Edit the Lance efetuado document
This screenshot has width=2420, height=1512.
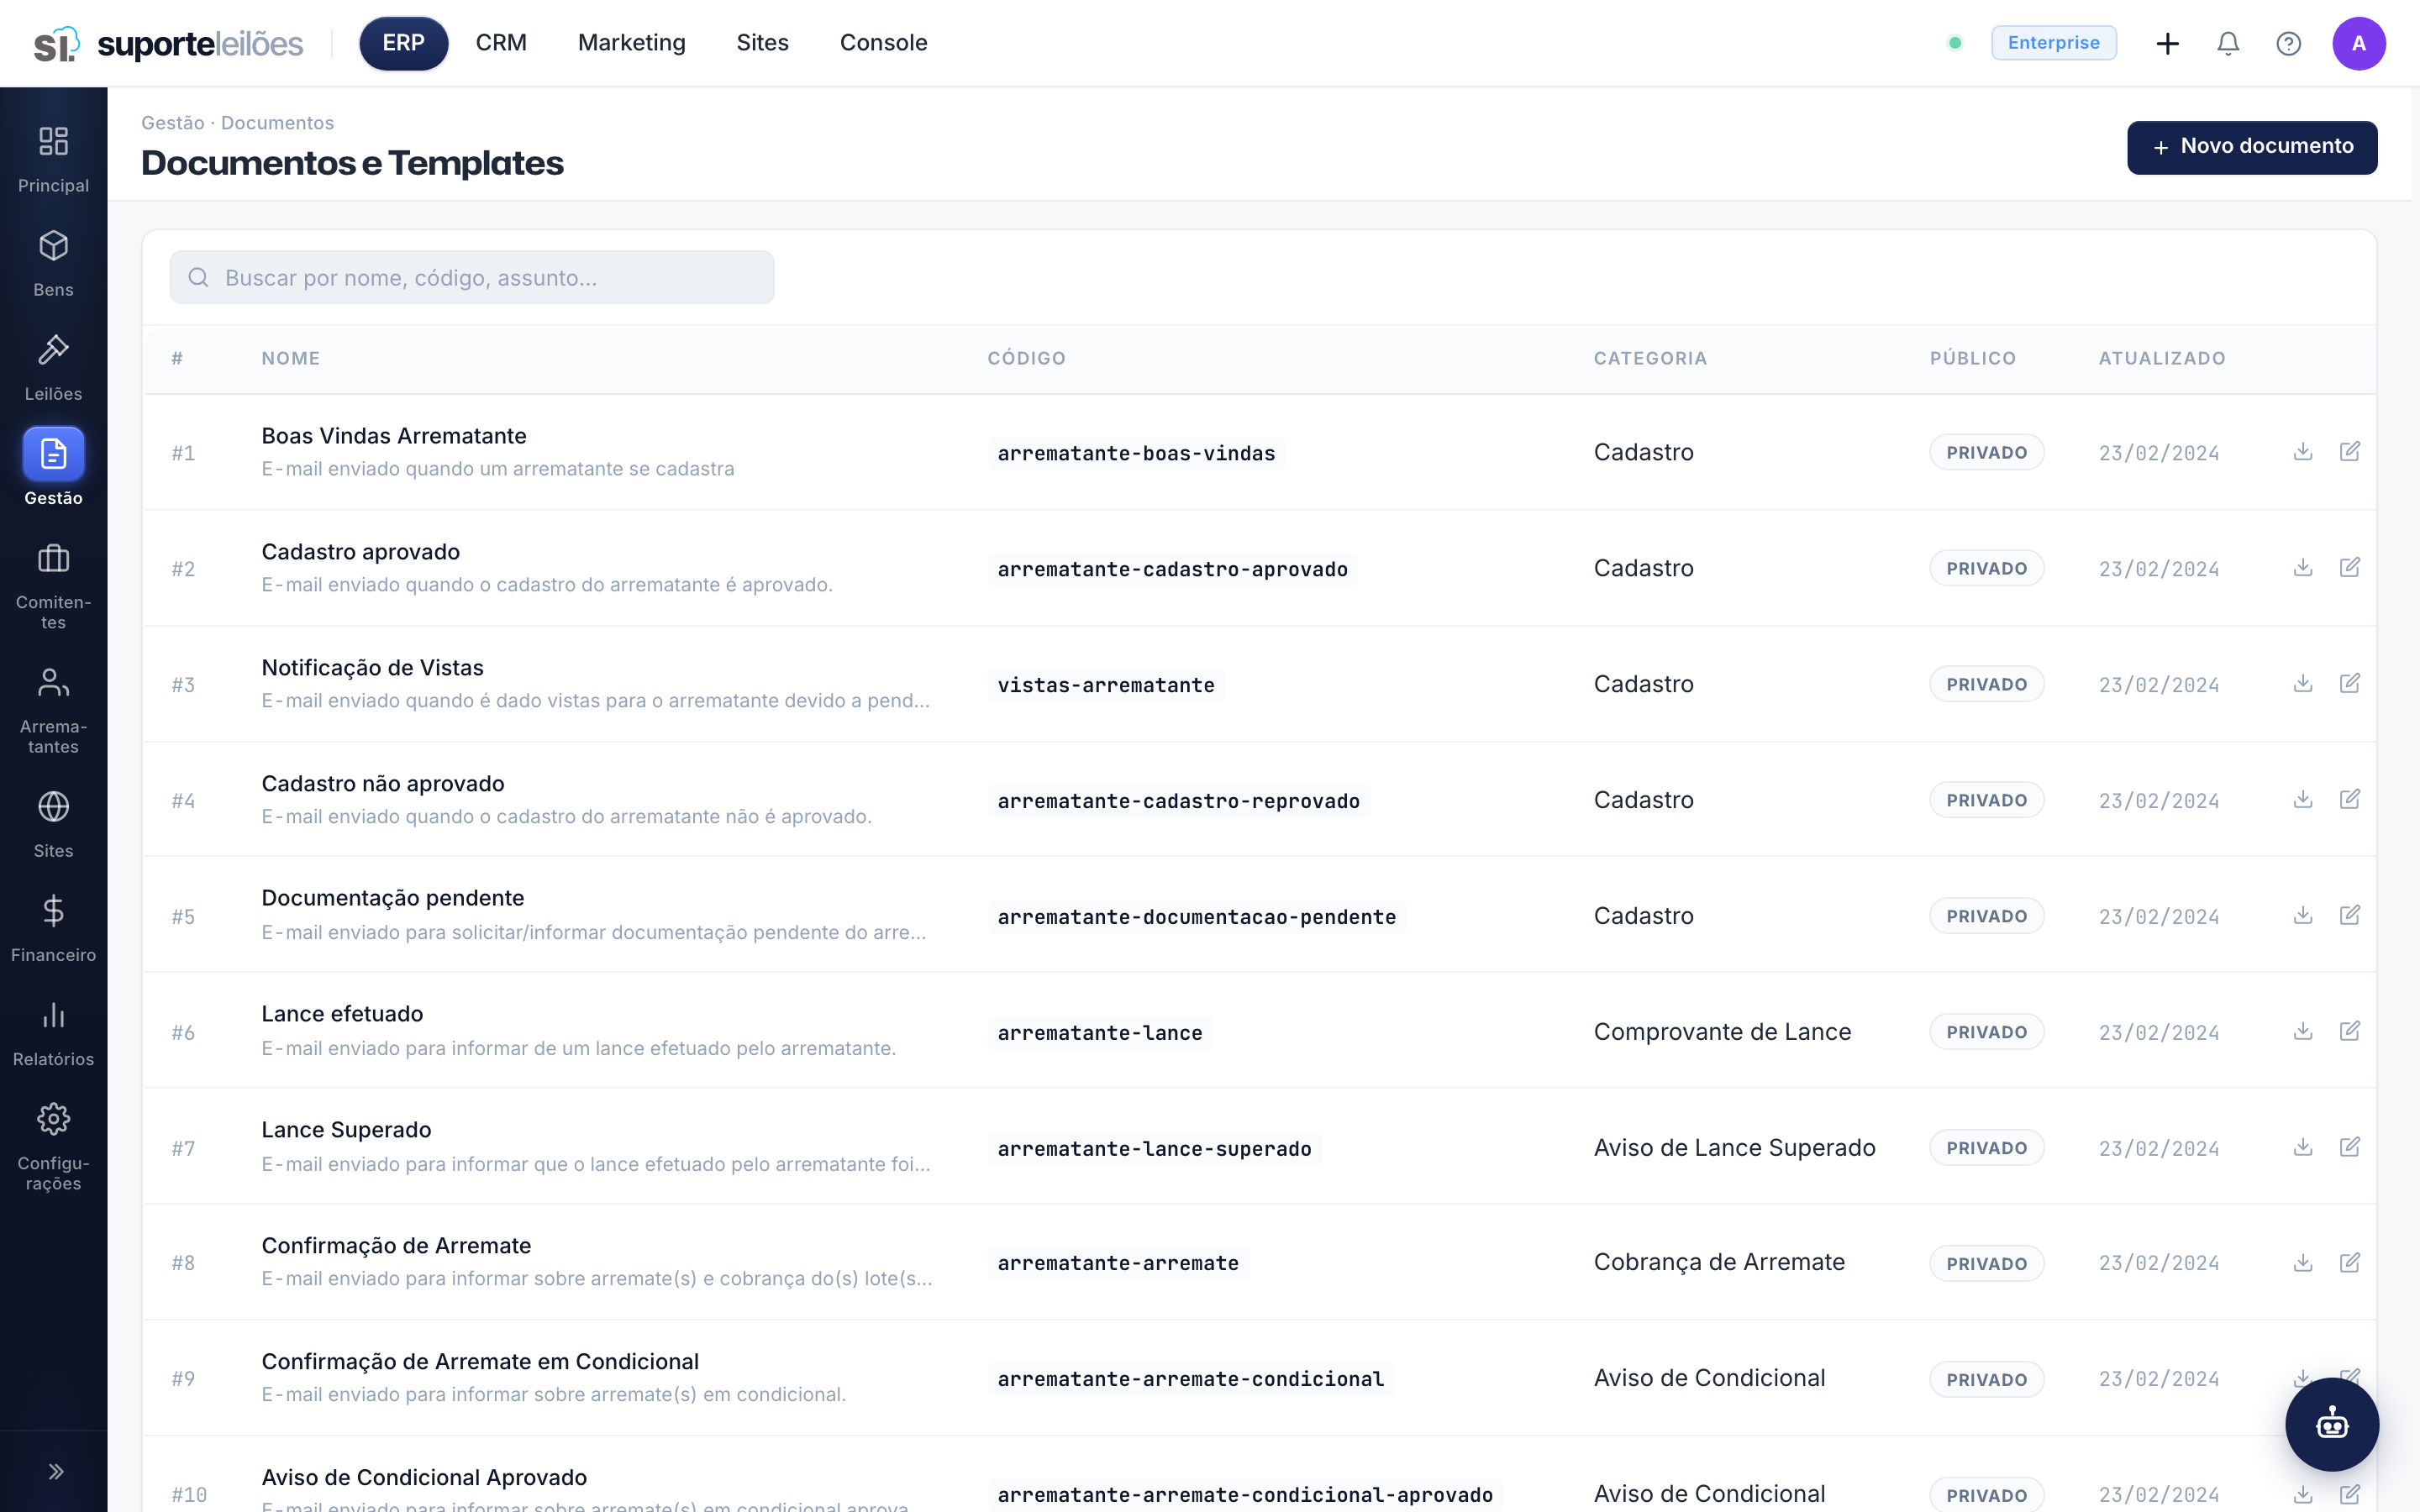(x=2350, y=1031)
